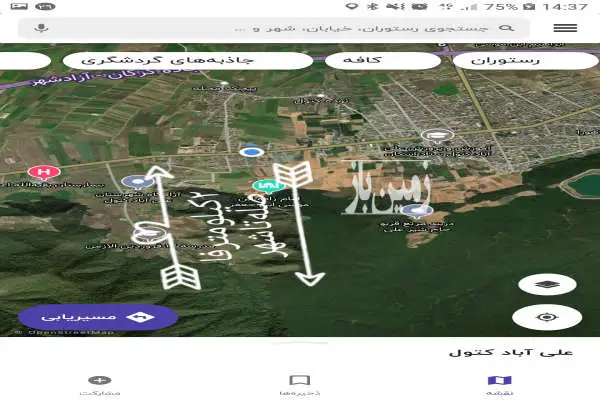Tap the university marker with graduation cap
Viewport: 600px width, 400px height.
coord(437,136)
